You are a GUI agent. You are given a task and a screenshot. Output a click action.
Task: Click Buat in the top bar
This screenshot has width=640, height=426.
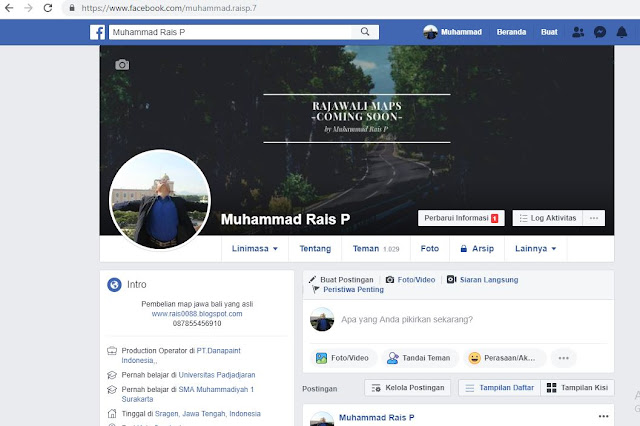click(549, 32)
